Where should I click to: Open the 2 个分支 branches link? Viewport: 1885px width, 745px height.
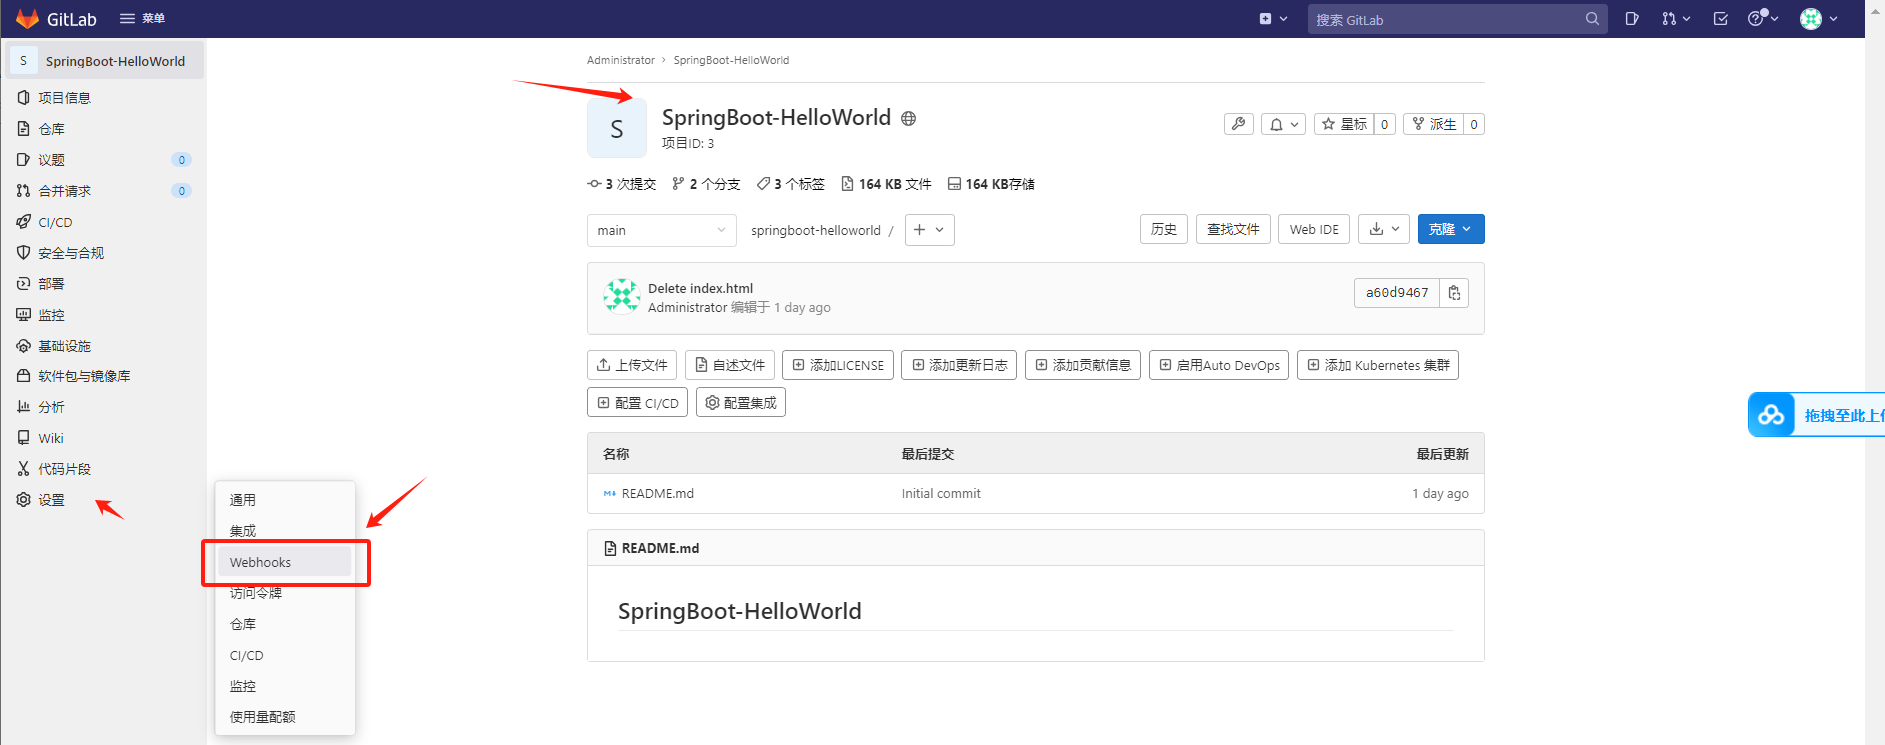[706, 184]
